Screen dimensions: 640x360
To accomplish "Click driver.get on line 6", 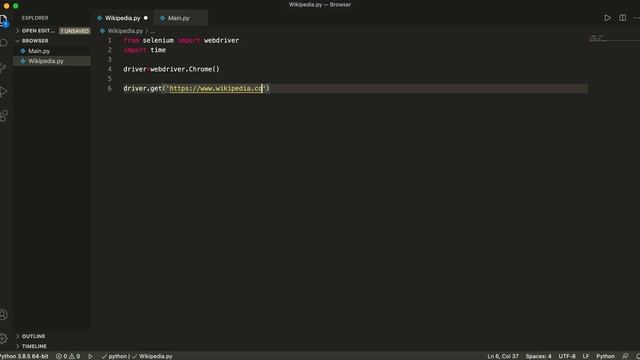I will click(x=142, y=89).
